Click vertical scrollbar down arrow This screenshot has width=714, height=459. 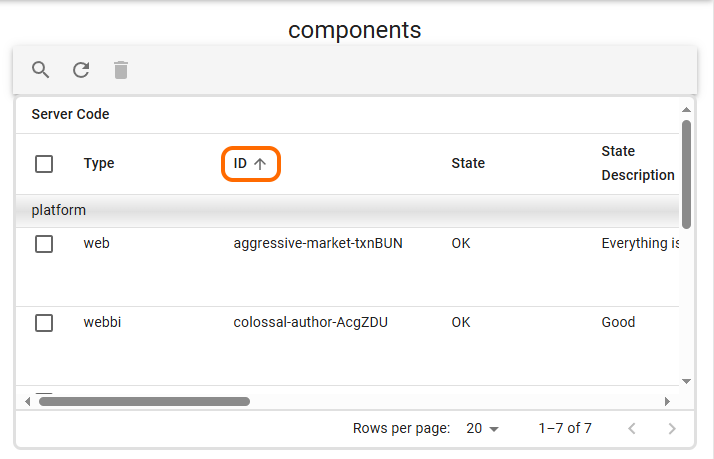point(686,381)
